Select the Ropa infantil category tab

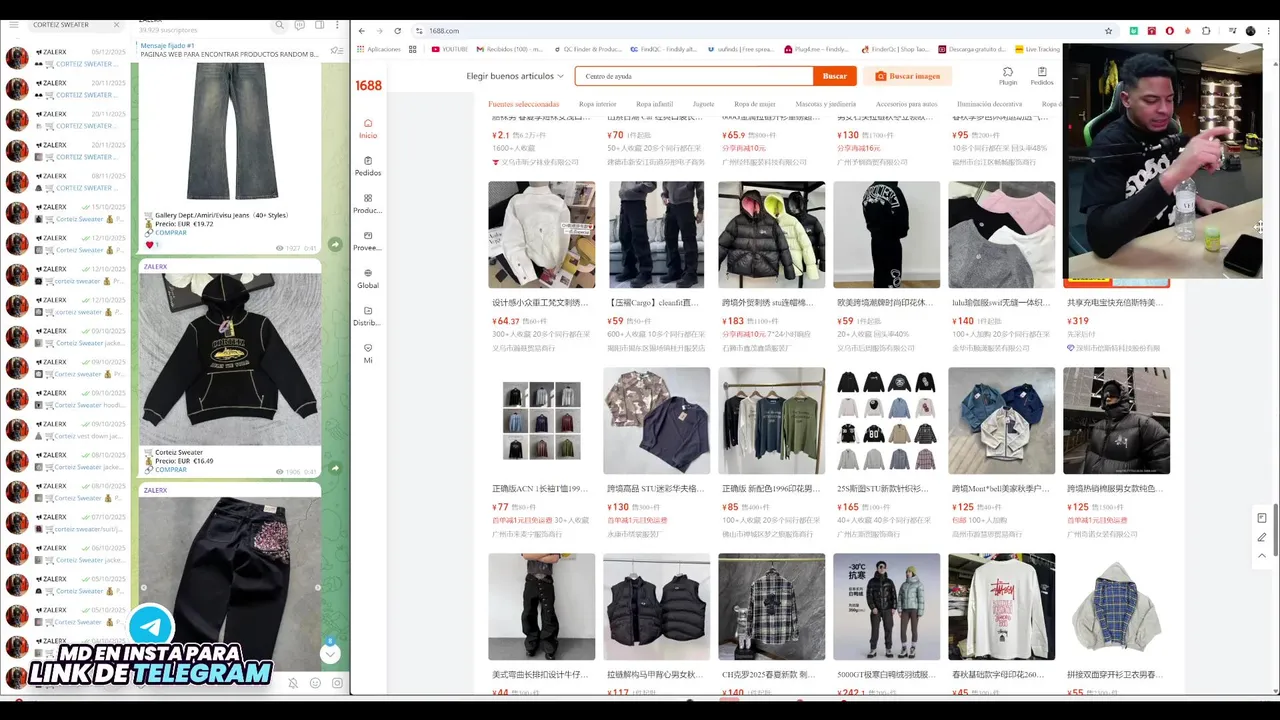(655, 104)
